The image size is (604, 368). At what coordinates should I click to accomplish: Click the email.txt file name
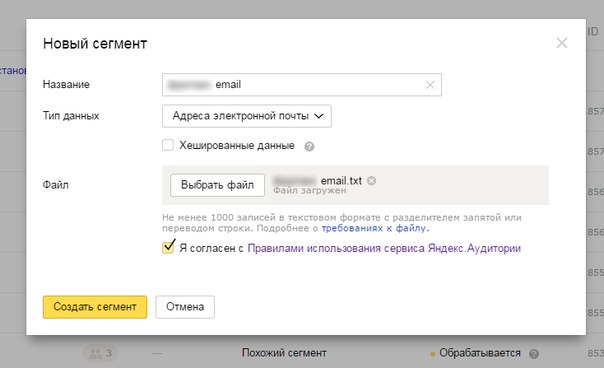pos(341,180)
